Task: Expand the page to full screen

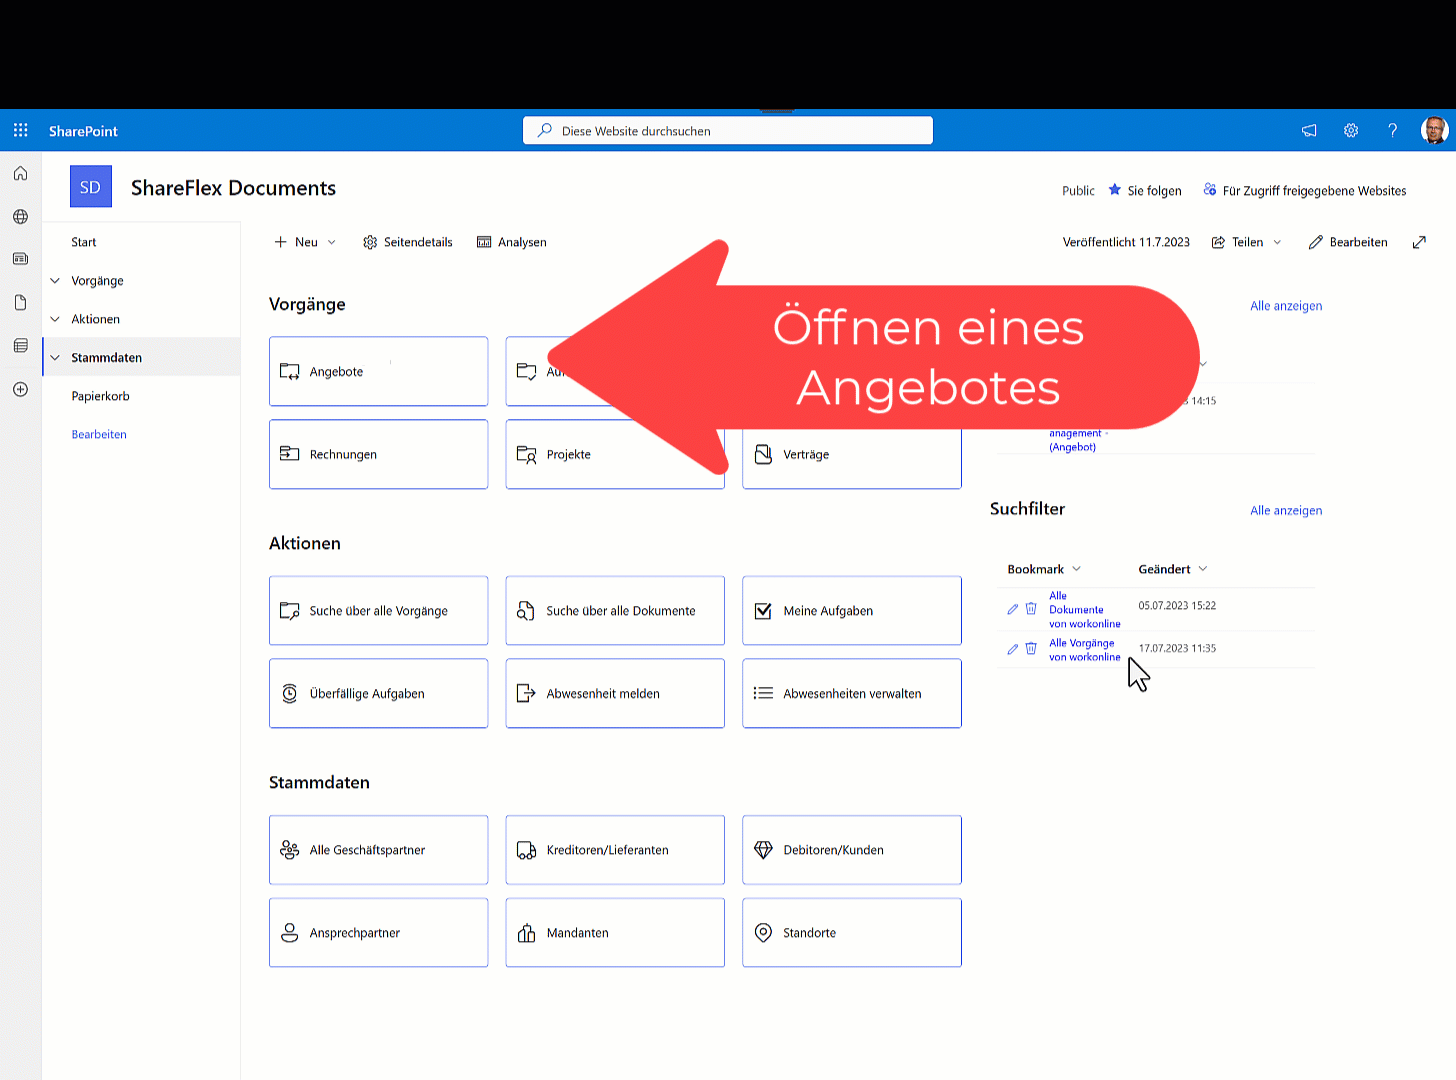Action: click(1419, 242)
